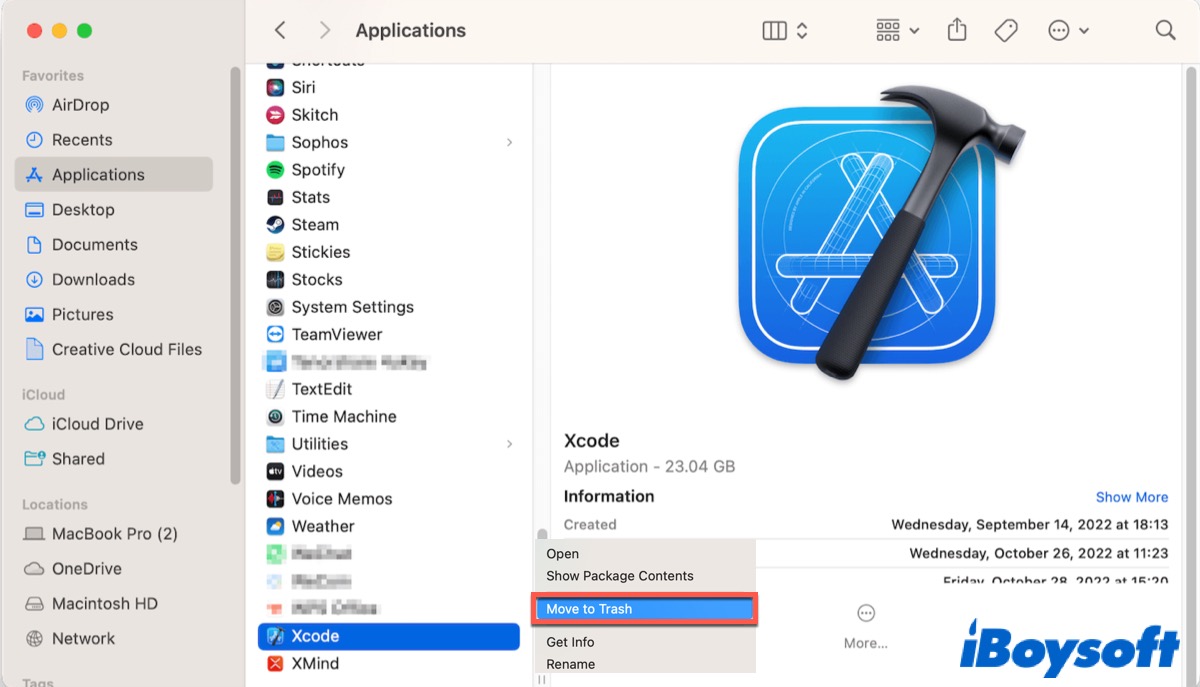1200x687 pixels.
Task: Open the ellipsis action menu dropdown
Action: 1068,31
